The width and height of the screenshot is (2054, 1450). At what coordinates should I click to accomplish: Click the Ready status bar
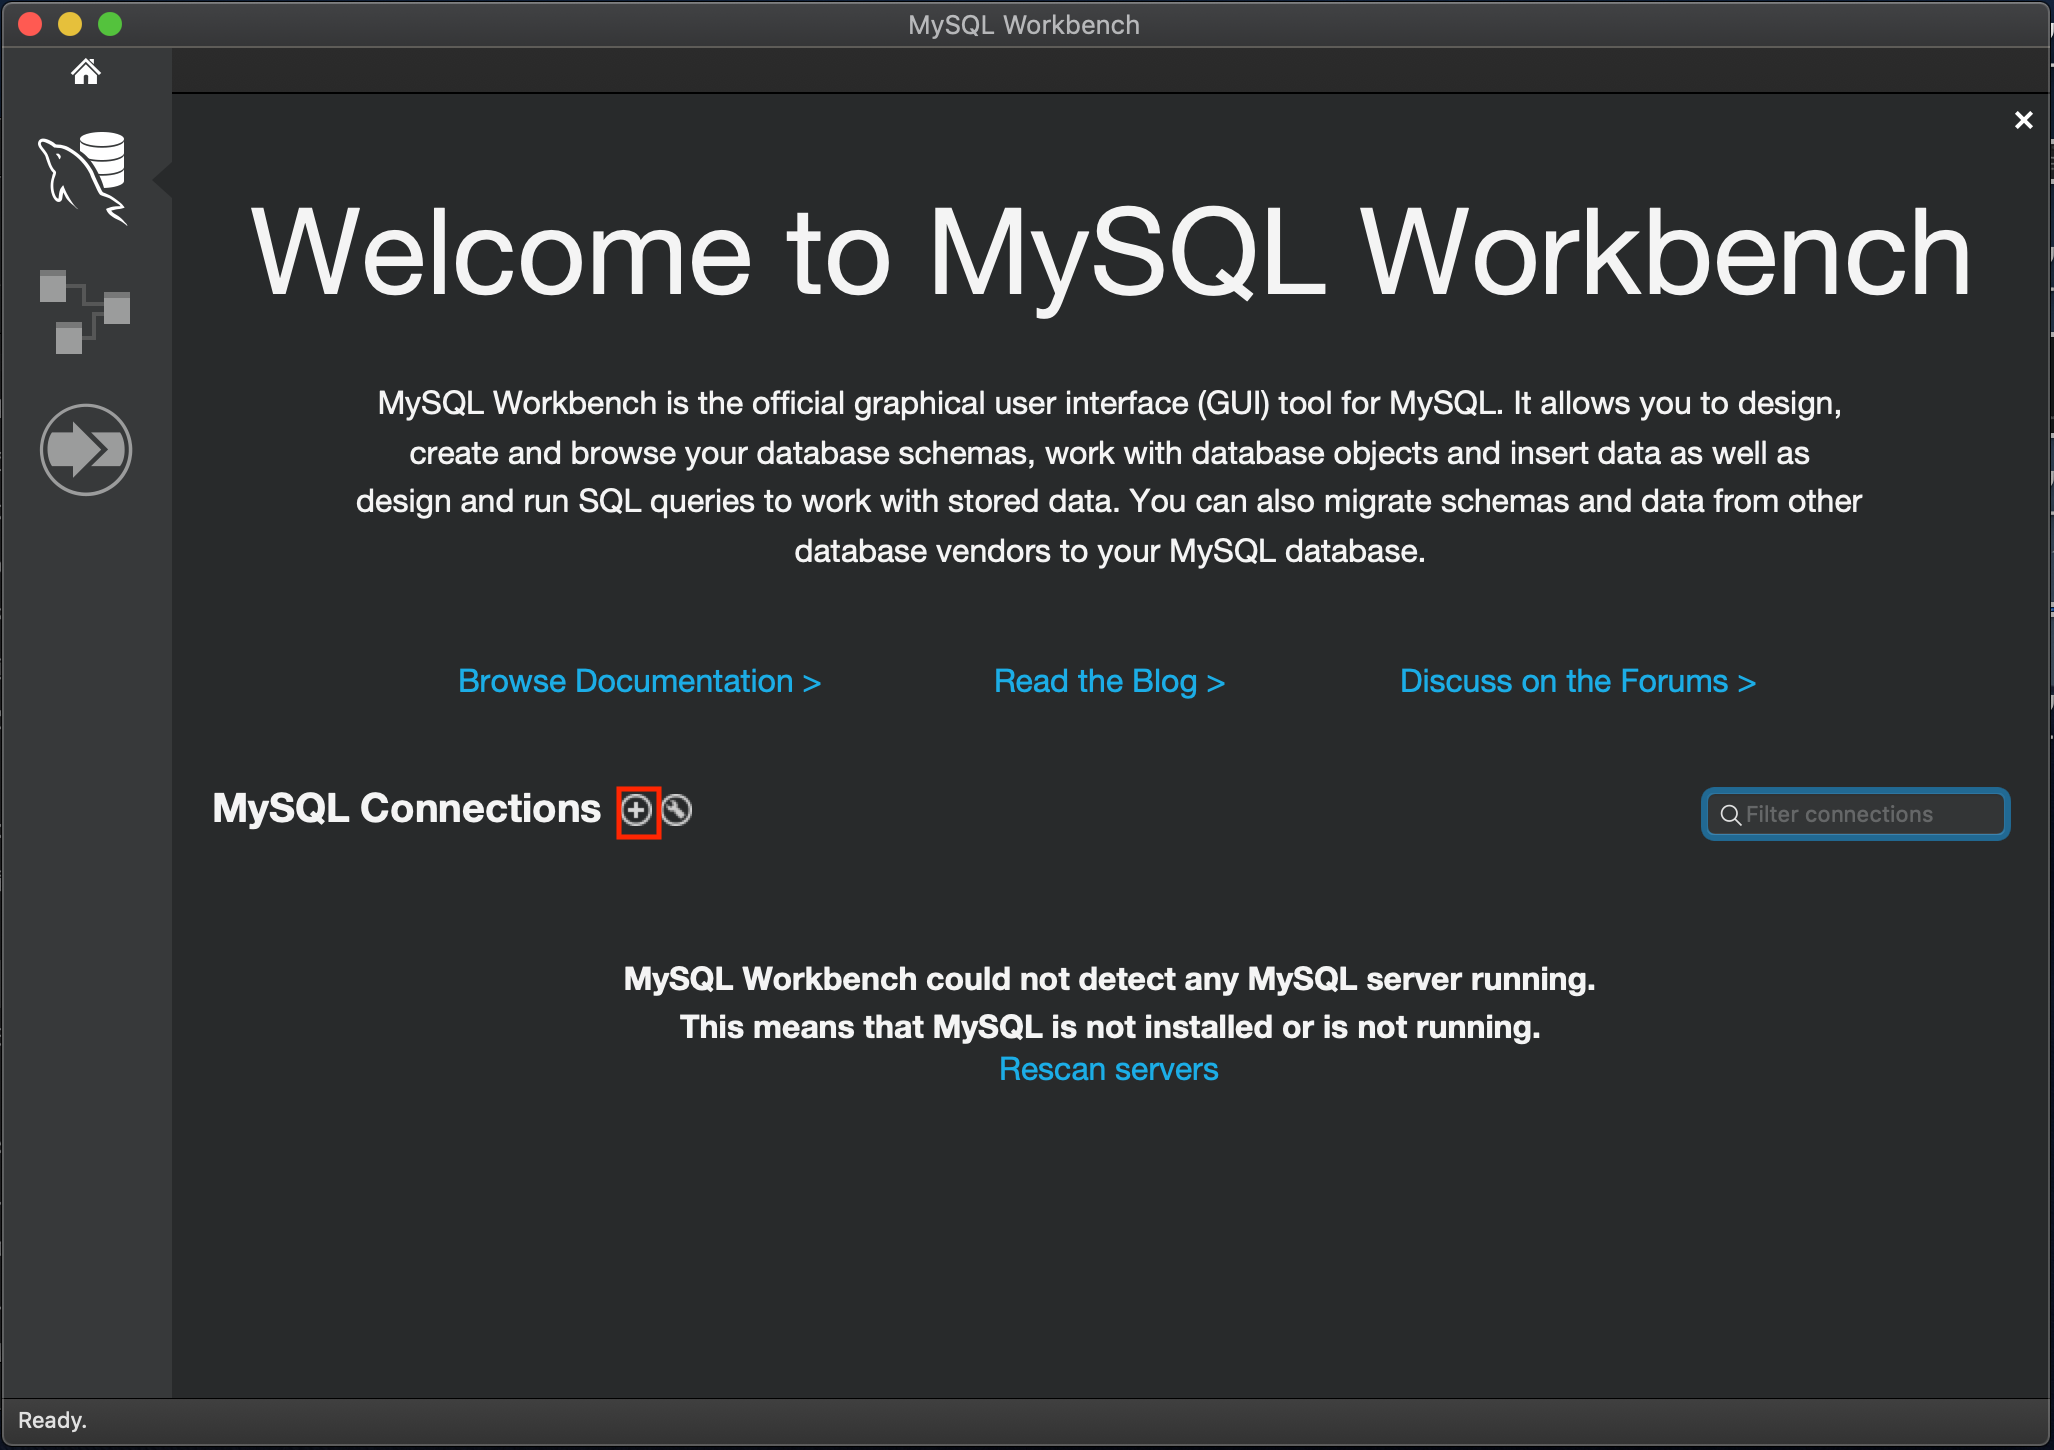point(53,1419)
